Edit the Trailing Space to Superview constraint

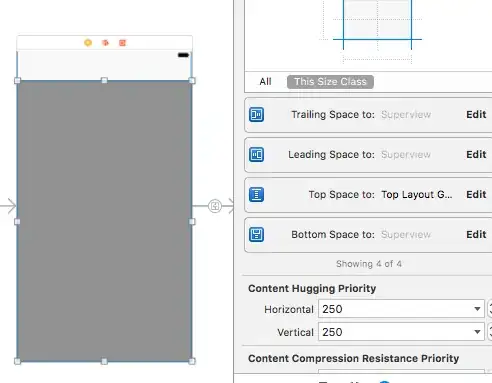[476, 115]
